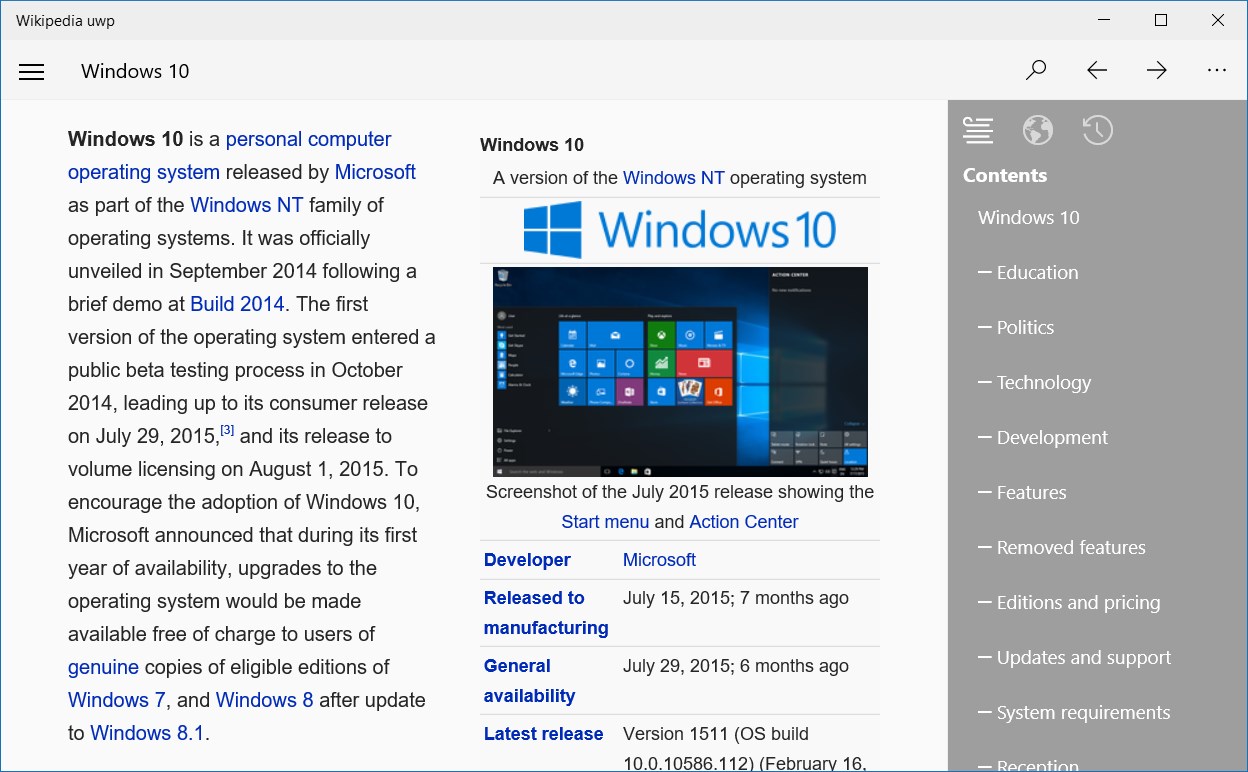The height and width of the screenshot is (772, 1248).
Task: Jump to the Technology section
Action: pyautogui.click(x=1035, y=382)
